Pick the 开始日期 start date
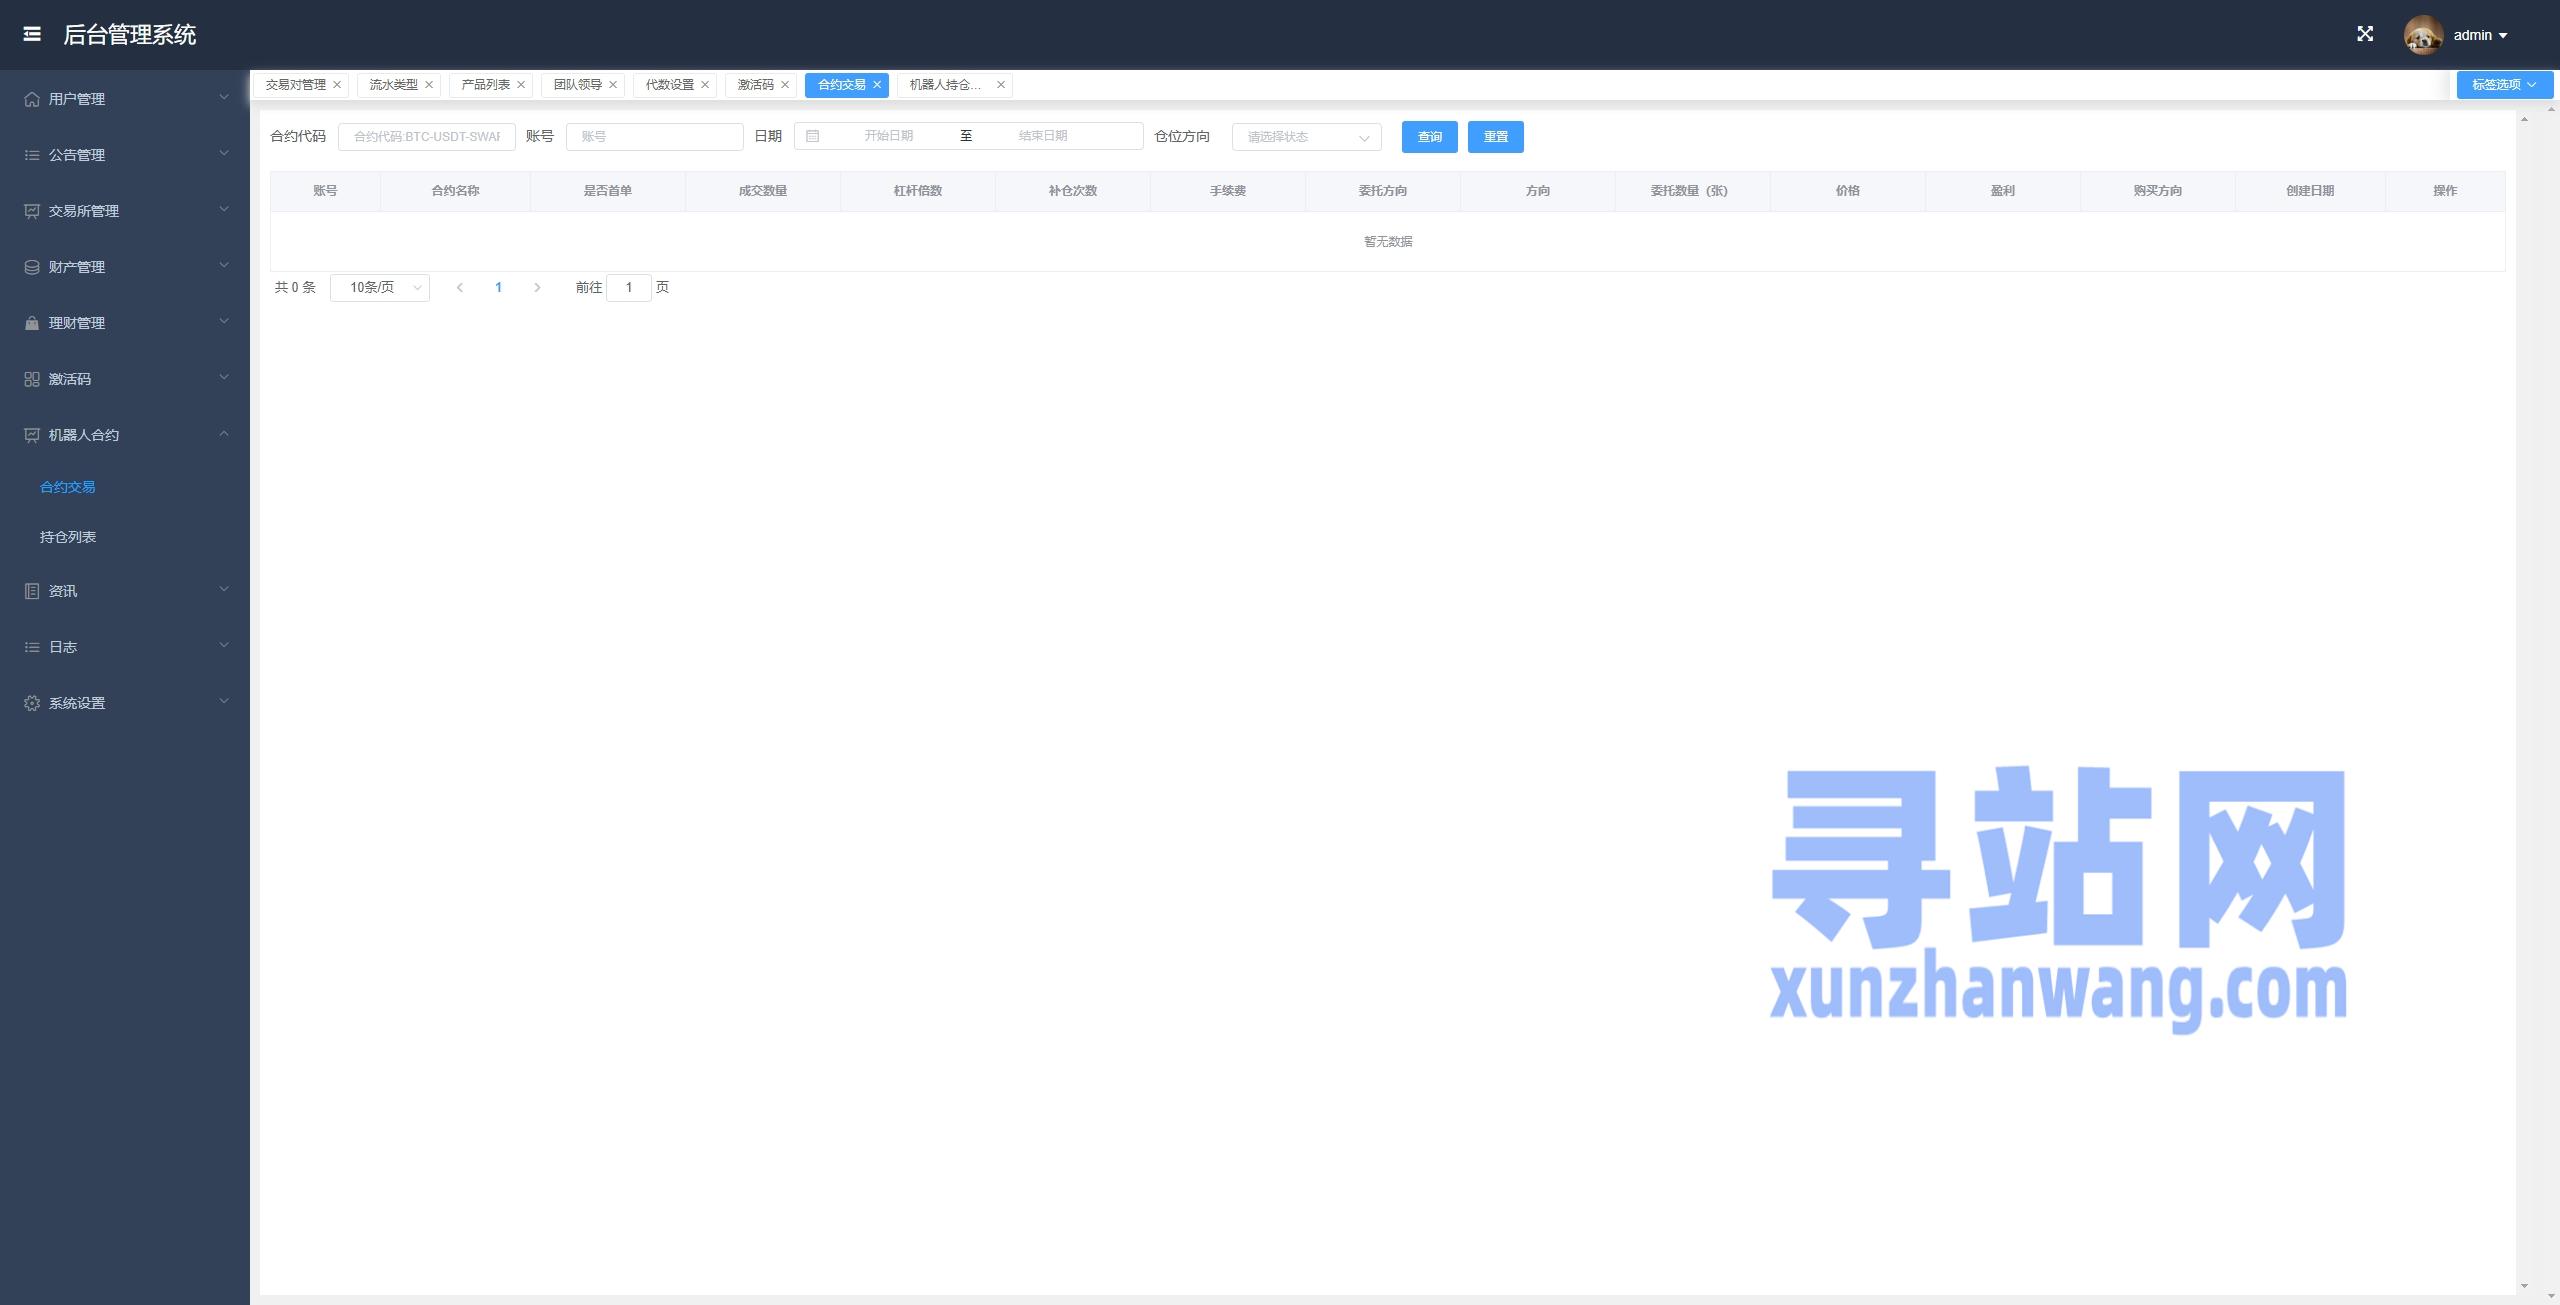This screenshot has width=2560, height=1305. point(888,136)
